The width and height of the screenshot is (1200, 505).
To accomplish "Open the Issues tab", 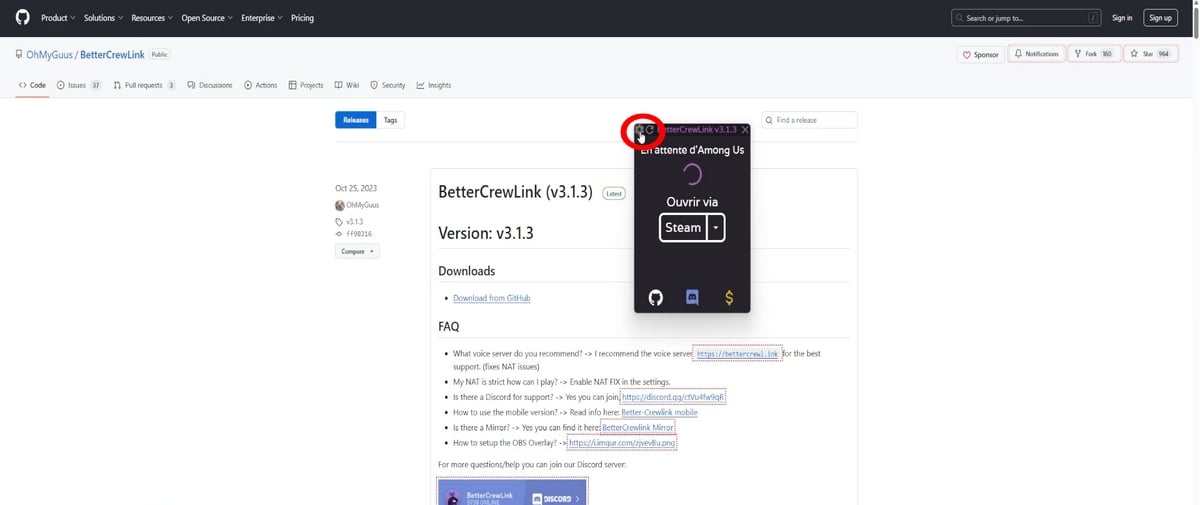I will (78, 85).
